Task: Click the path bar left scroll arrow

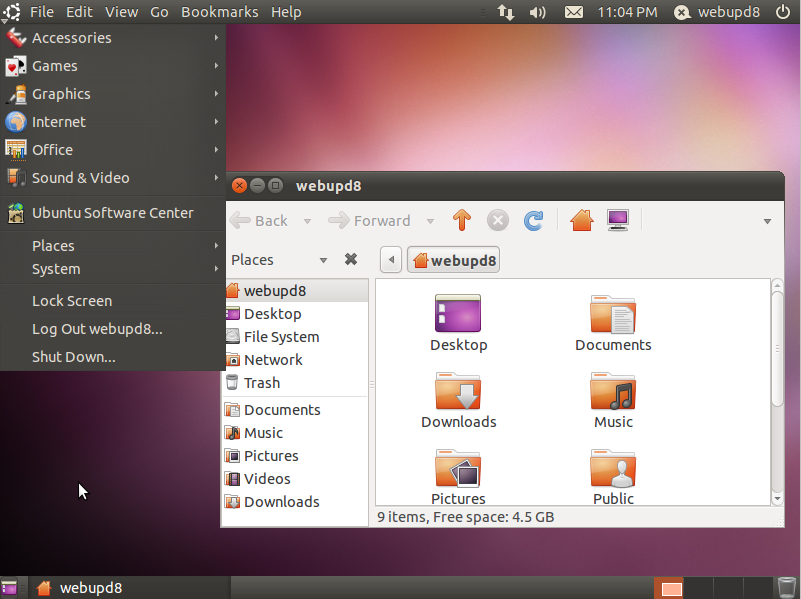Action: tap(391, 260)
